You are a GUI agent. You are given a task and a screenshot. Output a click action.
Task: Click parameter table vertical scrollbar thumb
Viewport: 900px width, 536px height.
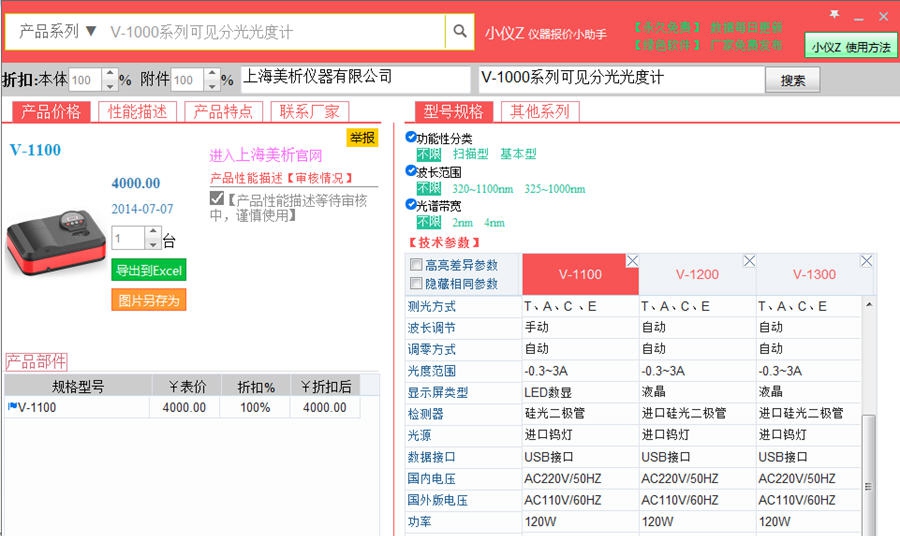(869, 474)
